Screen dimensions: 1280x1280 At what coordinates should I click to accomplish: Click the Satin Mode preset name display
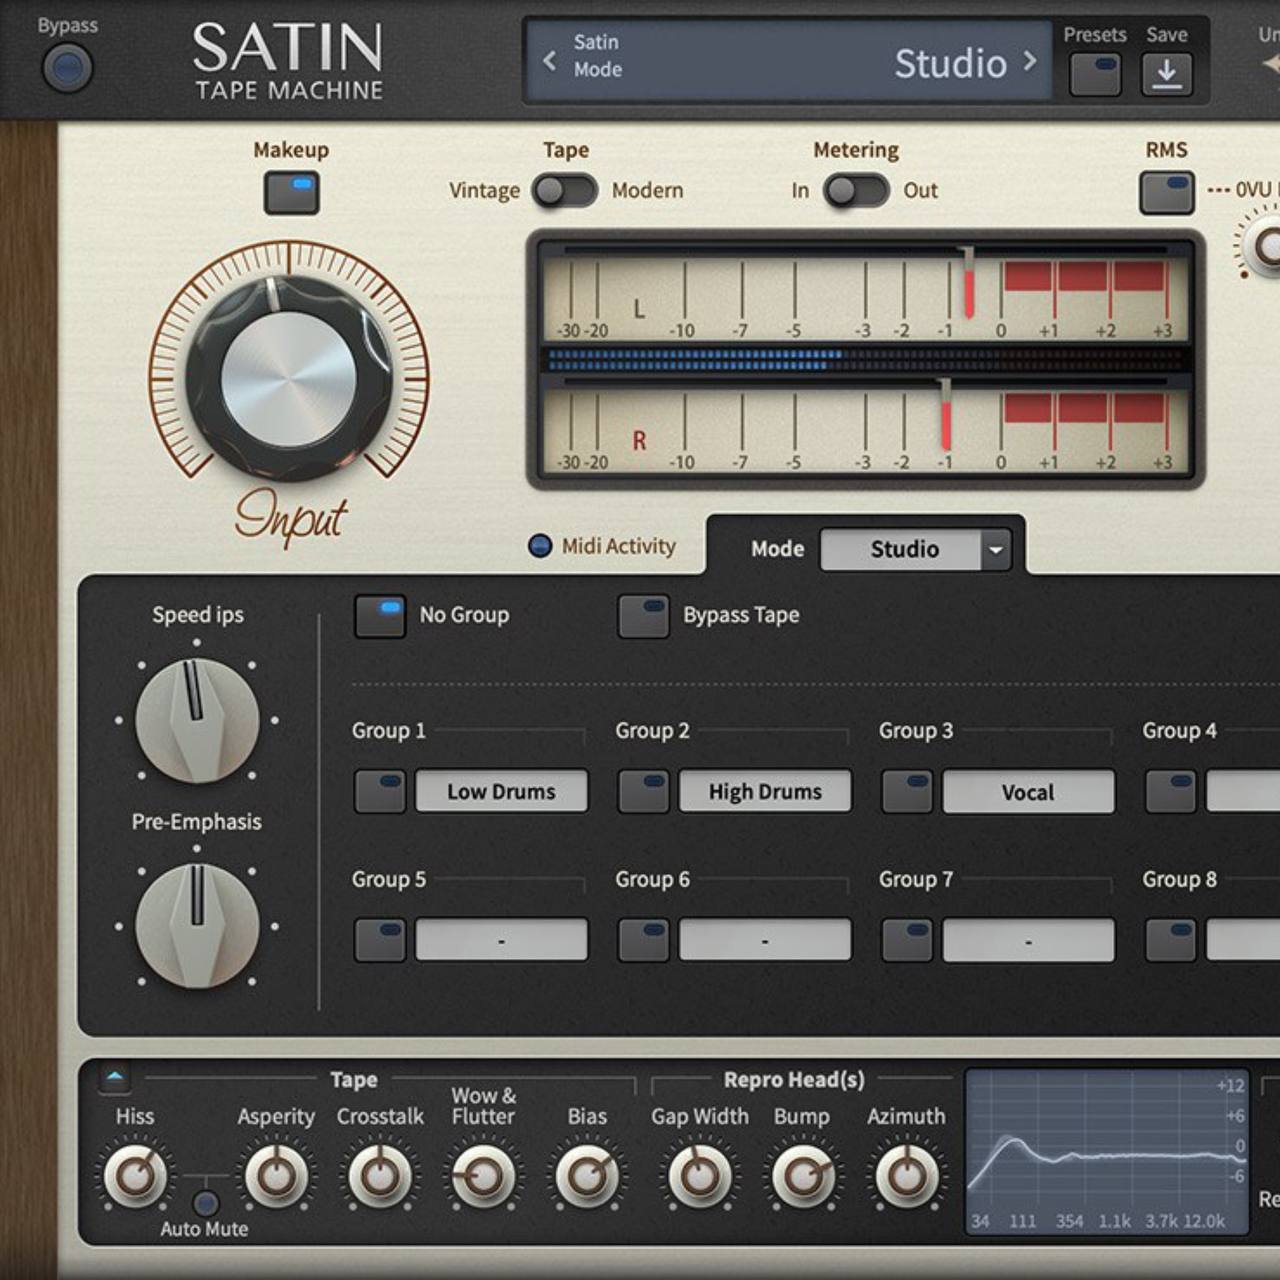point(789,60)
